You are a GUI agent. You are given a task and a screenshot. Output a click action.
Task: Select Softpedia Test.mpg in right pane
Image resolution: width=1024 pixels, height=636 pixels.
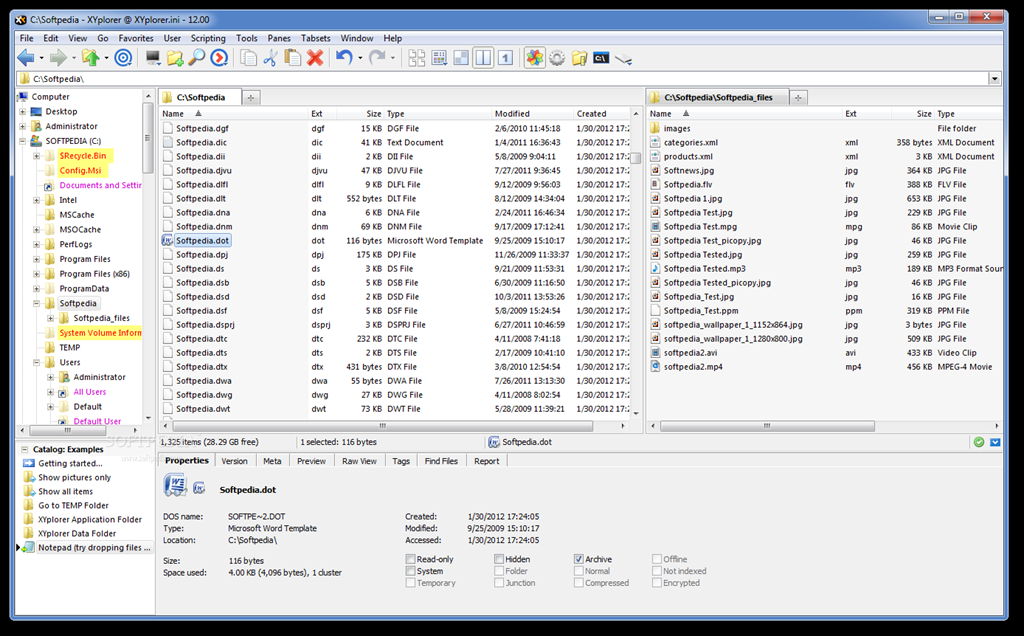(700, 227)
